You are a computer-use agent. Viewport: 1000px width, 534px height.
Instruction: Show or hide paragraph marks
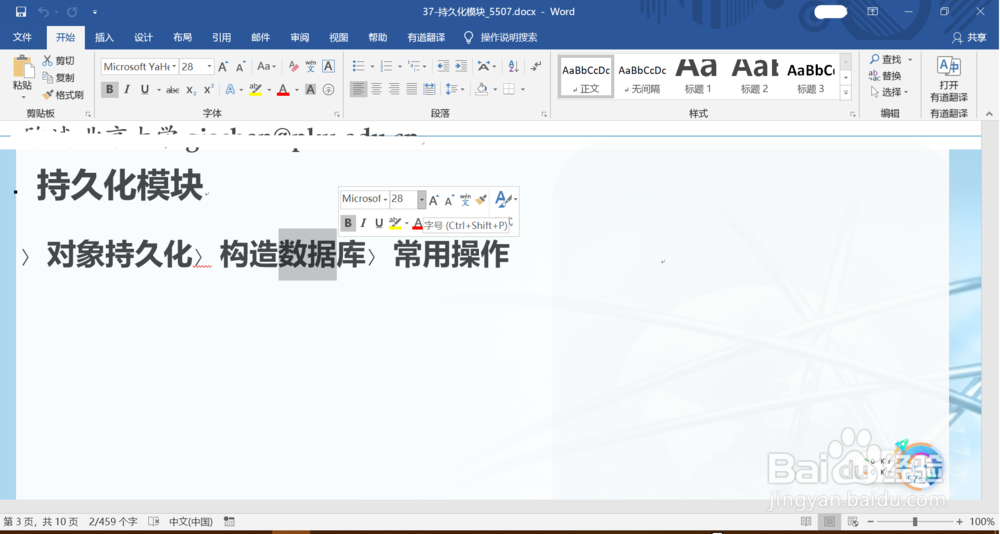536,66
